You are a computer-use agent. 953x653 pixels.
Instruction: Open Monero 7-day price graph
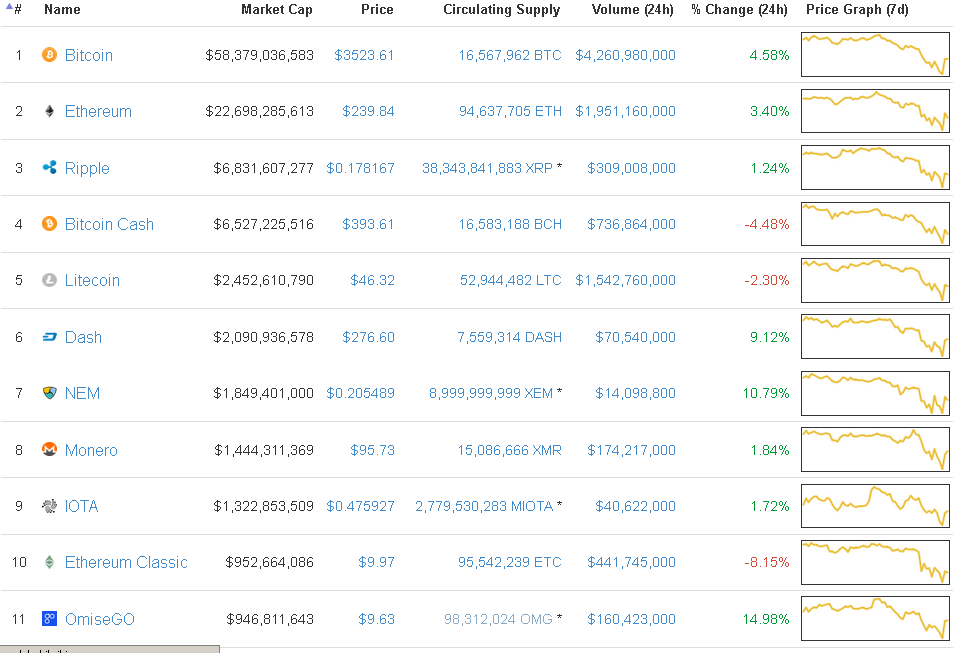click(875, 449)
